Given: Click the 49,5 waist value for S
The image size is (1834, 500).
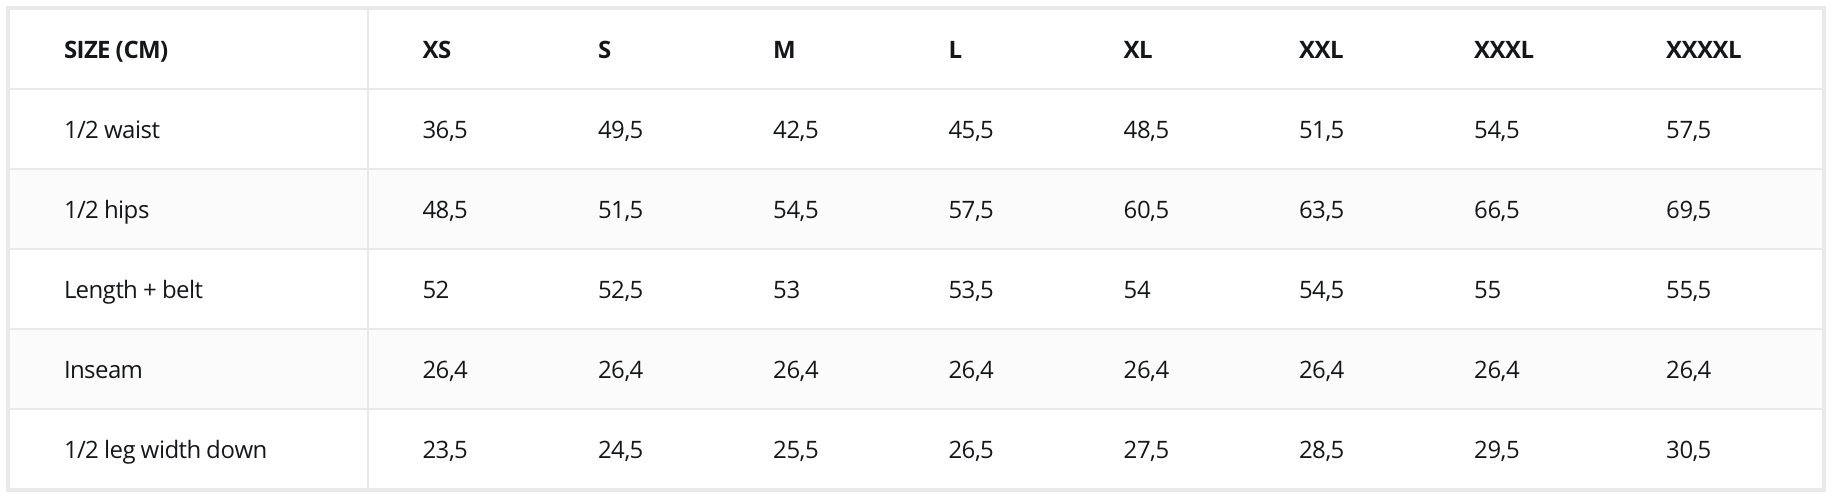Looking at the screenshot, I should (620, 130).
